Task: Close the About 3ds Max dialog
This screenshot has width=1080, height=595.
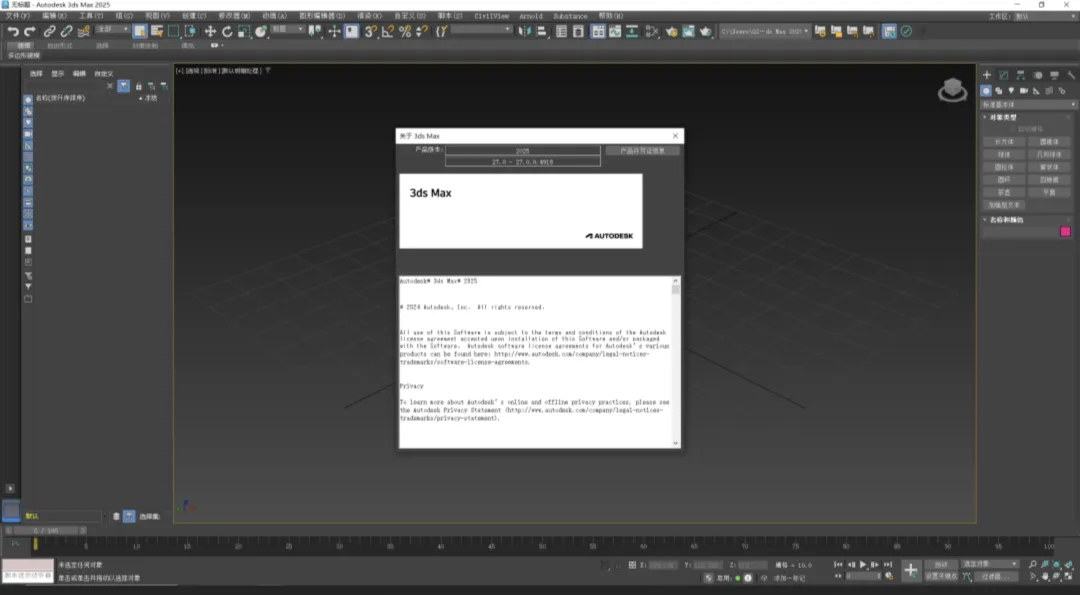Action: point(675,136)
